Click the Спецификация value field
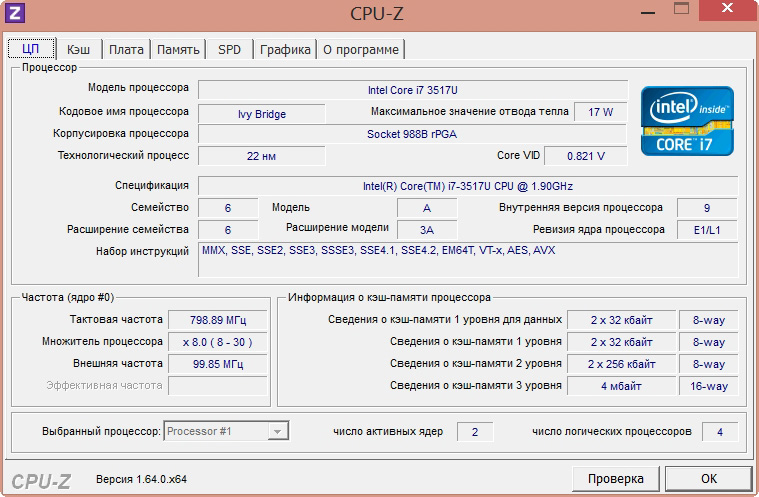The width and height of the screenshot is (759, 497). point(467,186)
